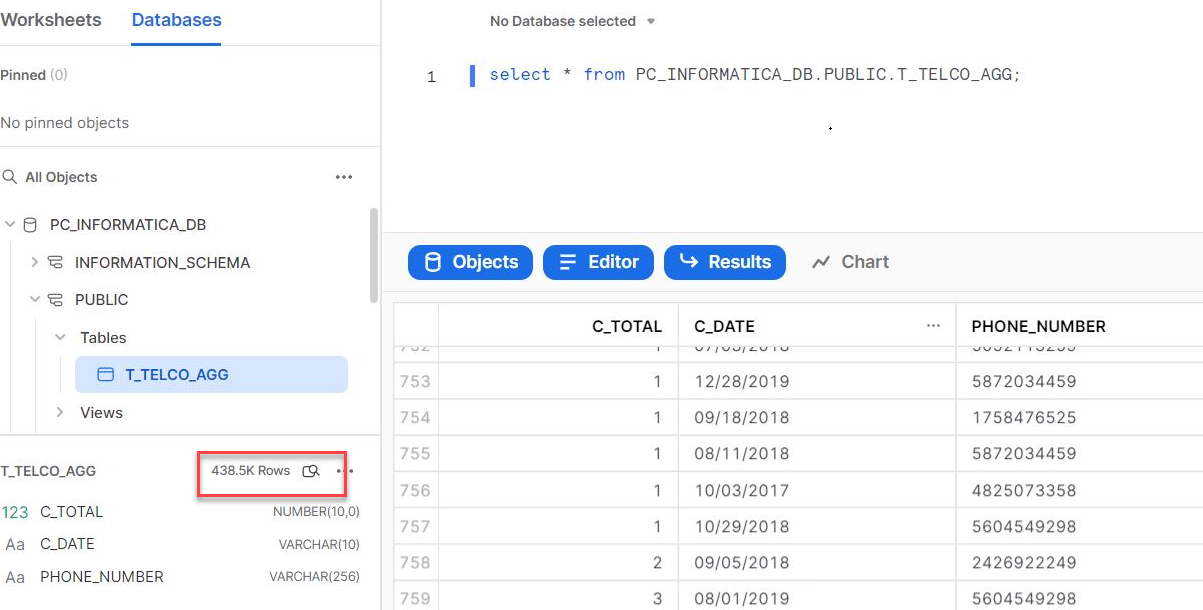
Task: Select the T_TELCO_AGG table in tree
Action: pyautogui.click(x=176, y=375)
